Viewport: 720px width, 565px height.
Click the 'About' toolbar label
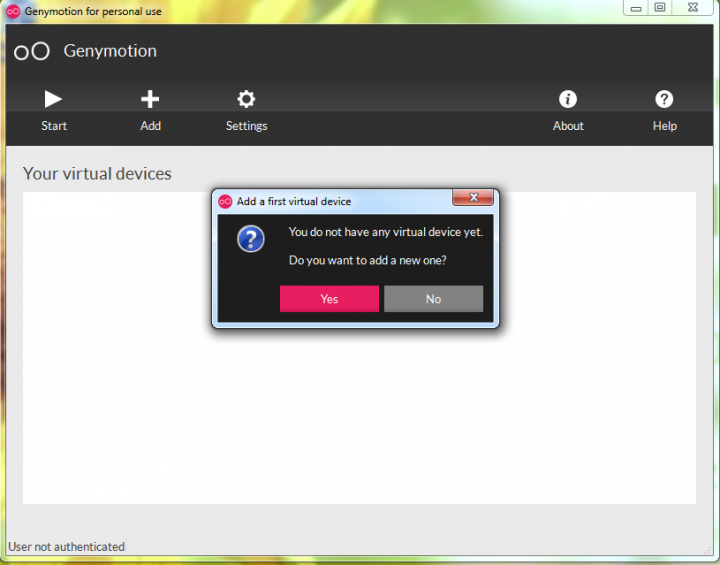568,126
